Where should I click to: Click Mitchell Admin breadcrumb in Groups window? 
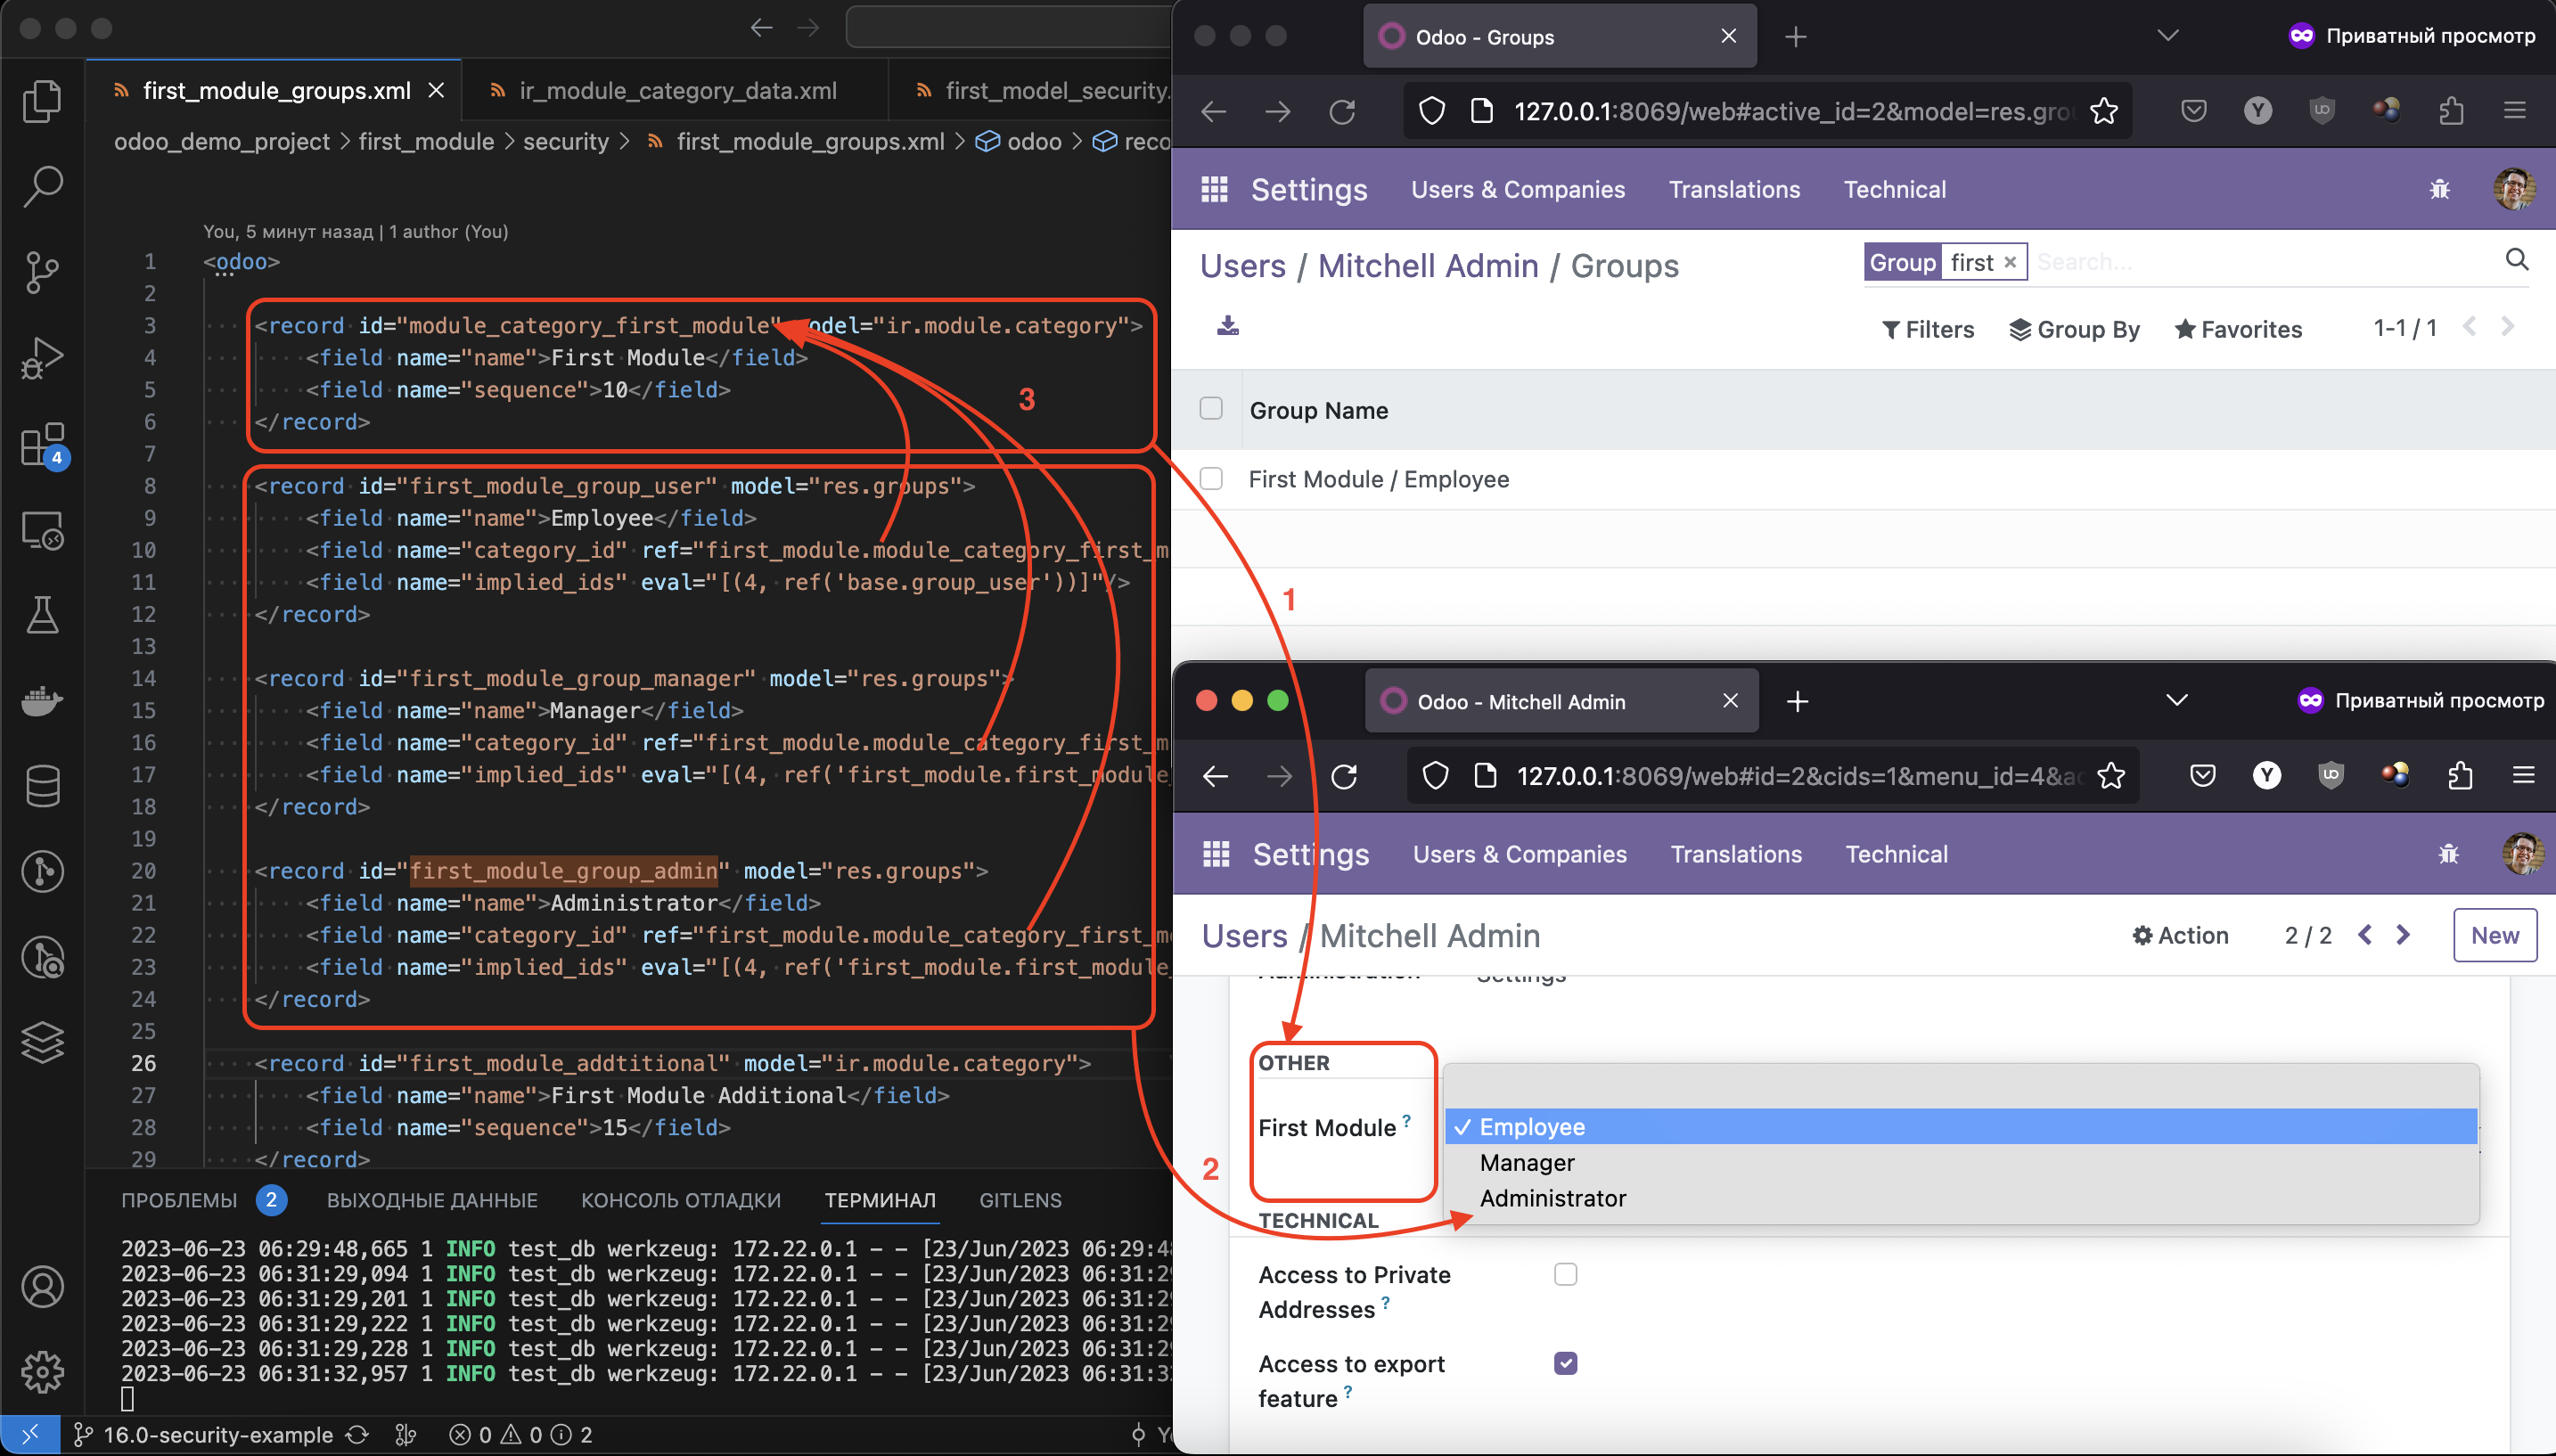1428,265
